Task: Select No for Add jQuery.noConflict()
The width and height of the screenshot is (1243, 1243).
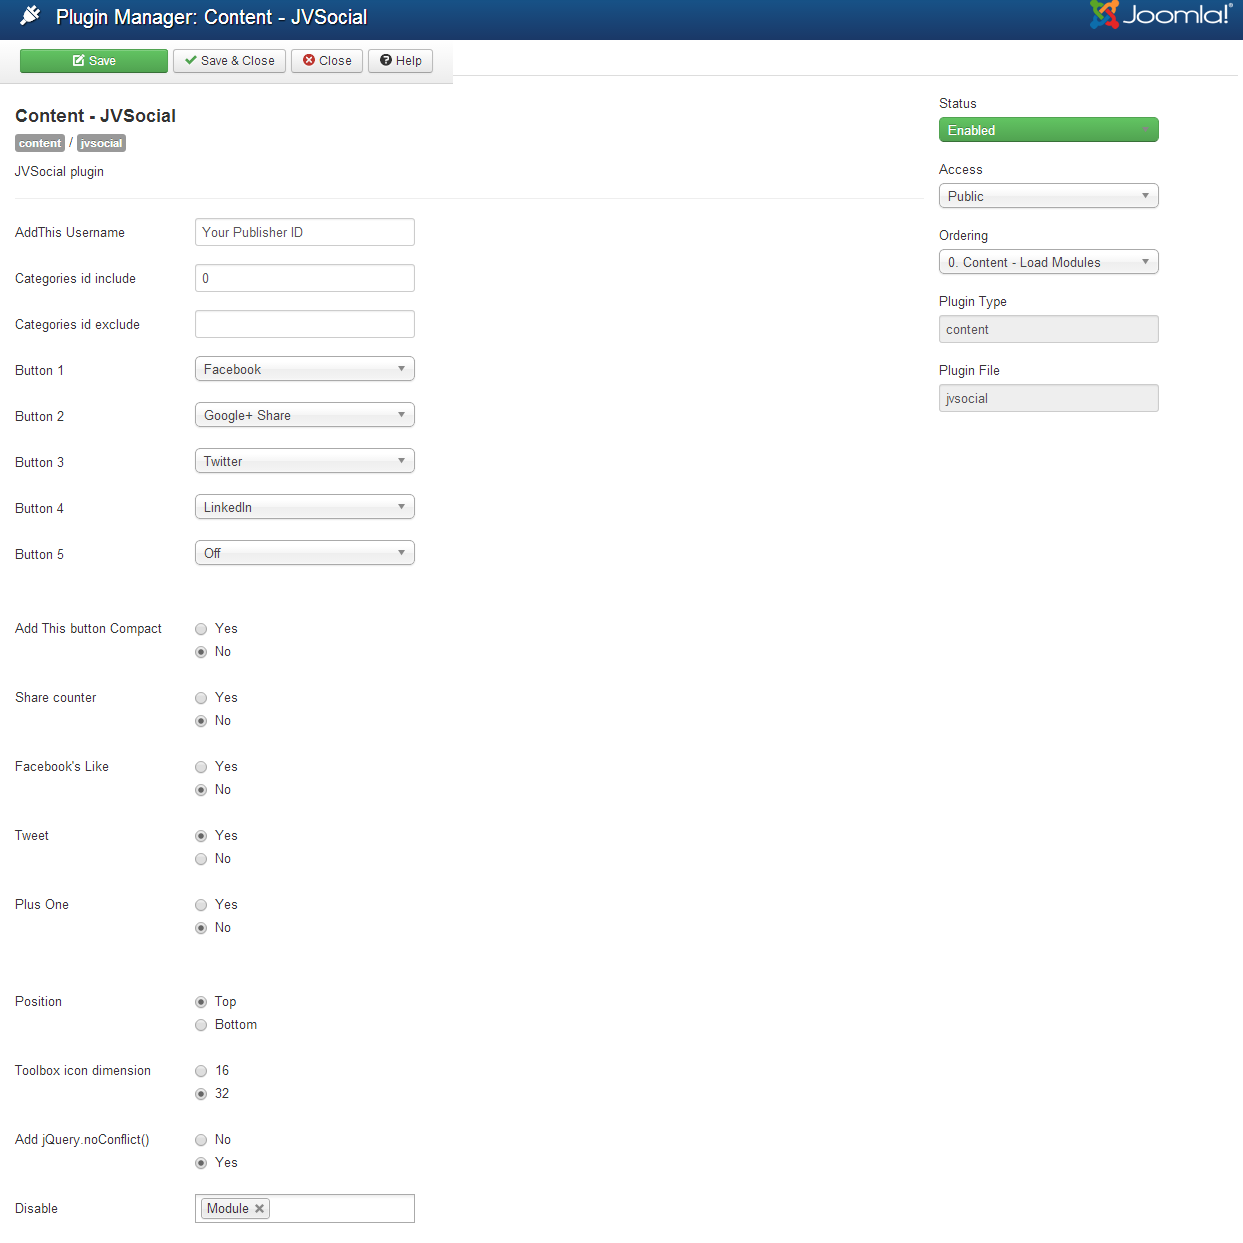Action: click(x=201, y=1140)
